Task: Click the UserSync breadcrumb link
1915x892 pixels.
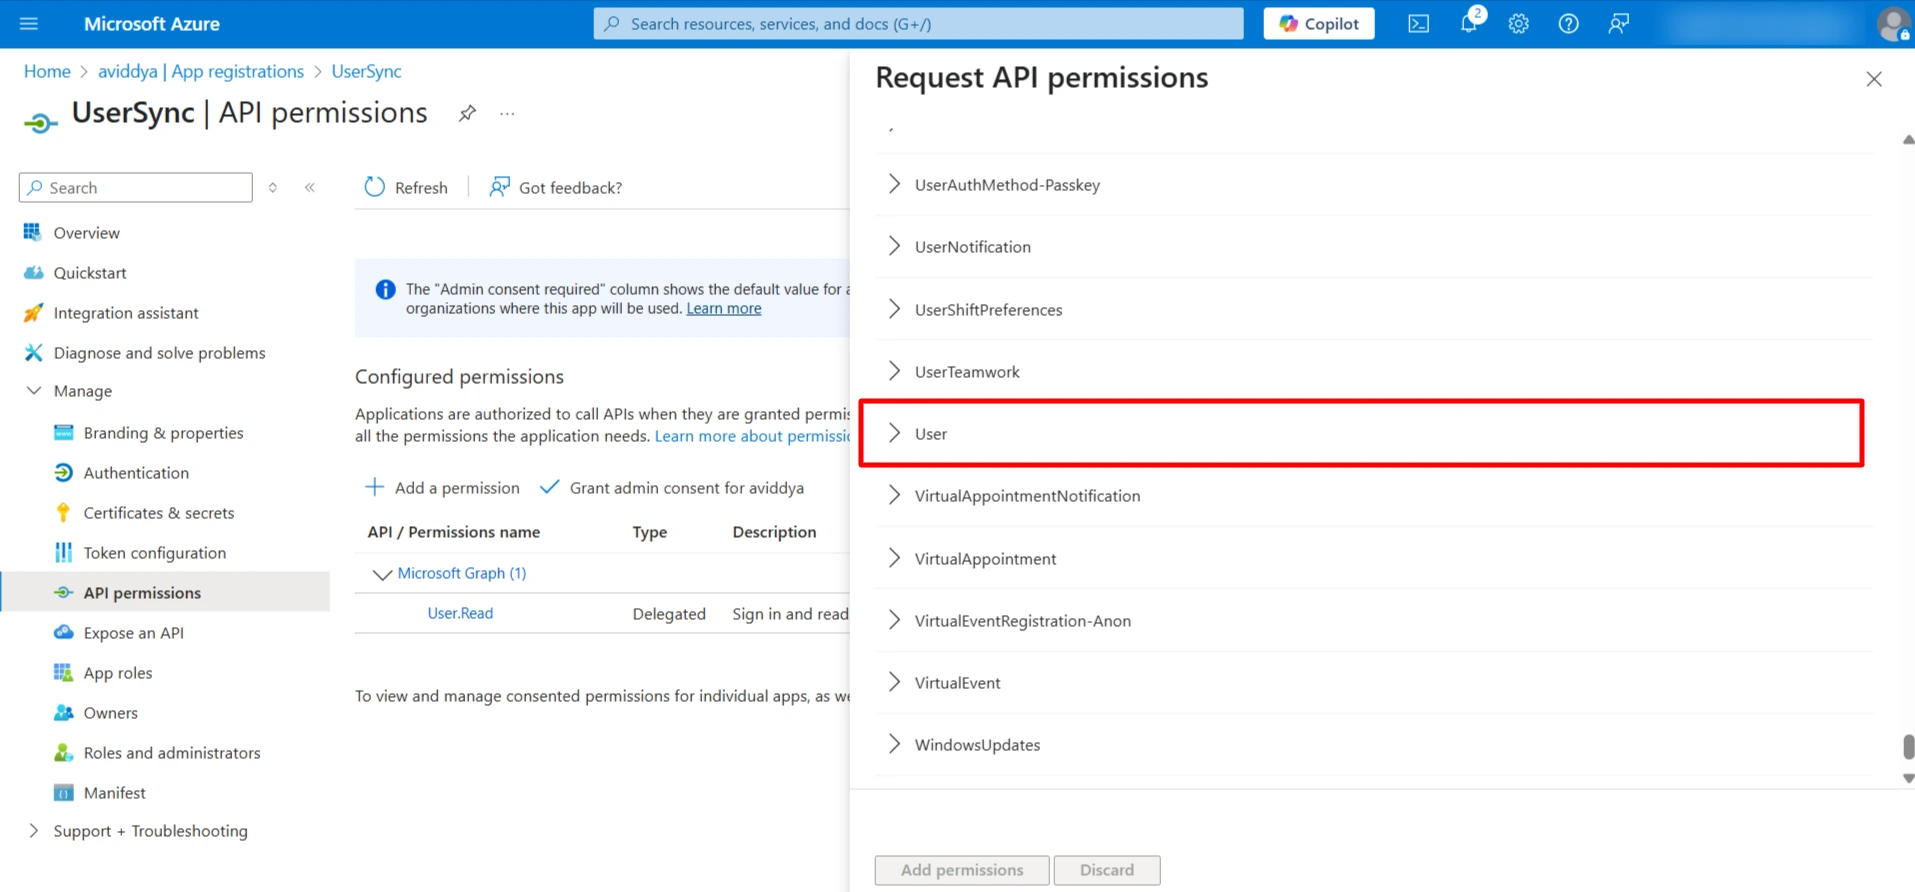Action: [x=366, y=71]
